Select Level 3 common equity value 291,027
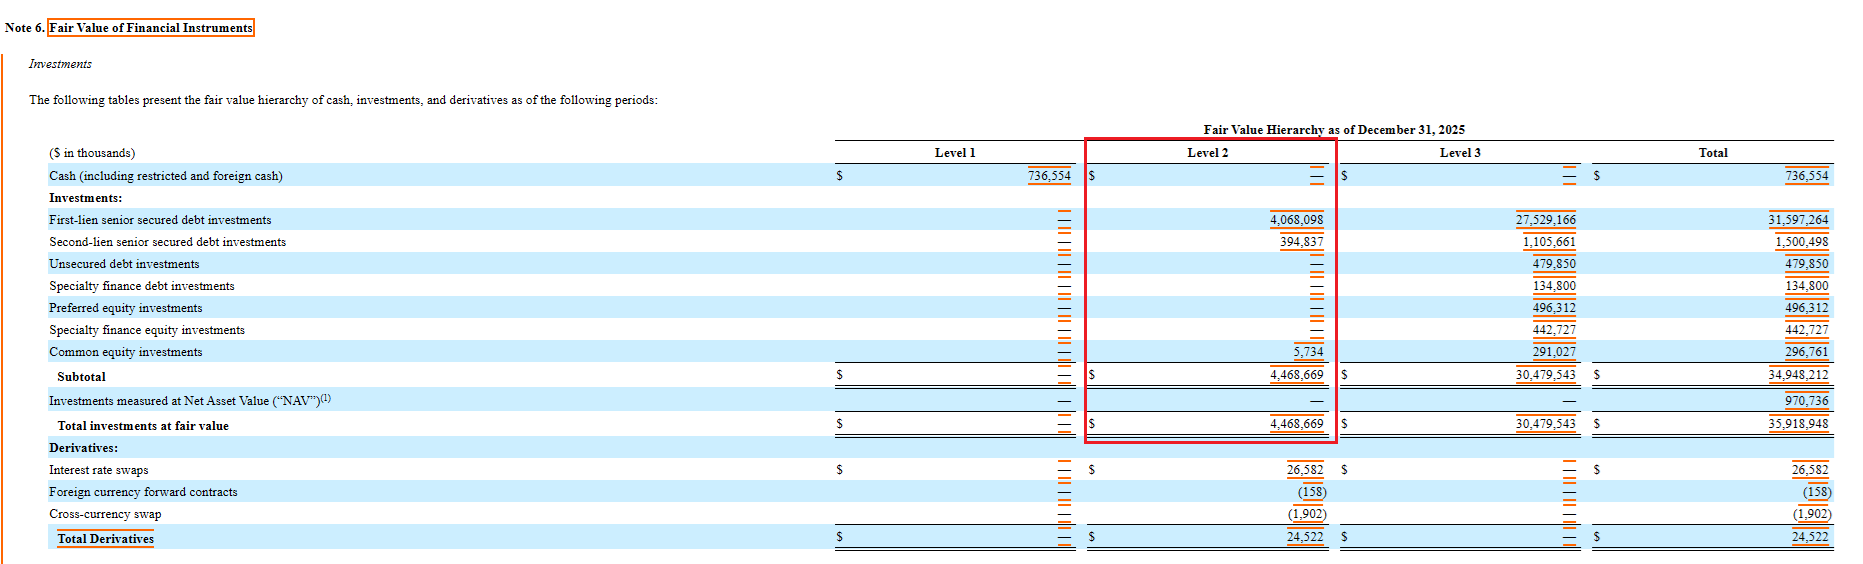The width and height of the screenshot is (1863, 564). tap(1553, 352)
